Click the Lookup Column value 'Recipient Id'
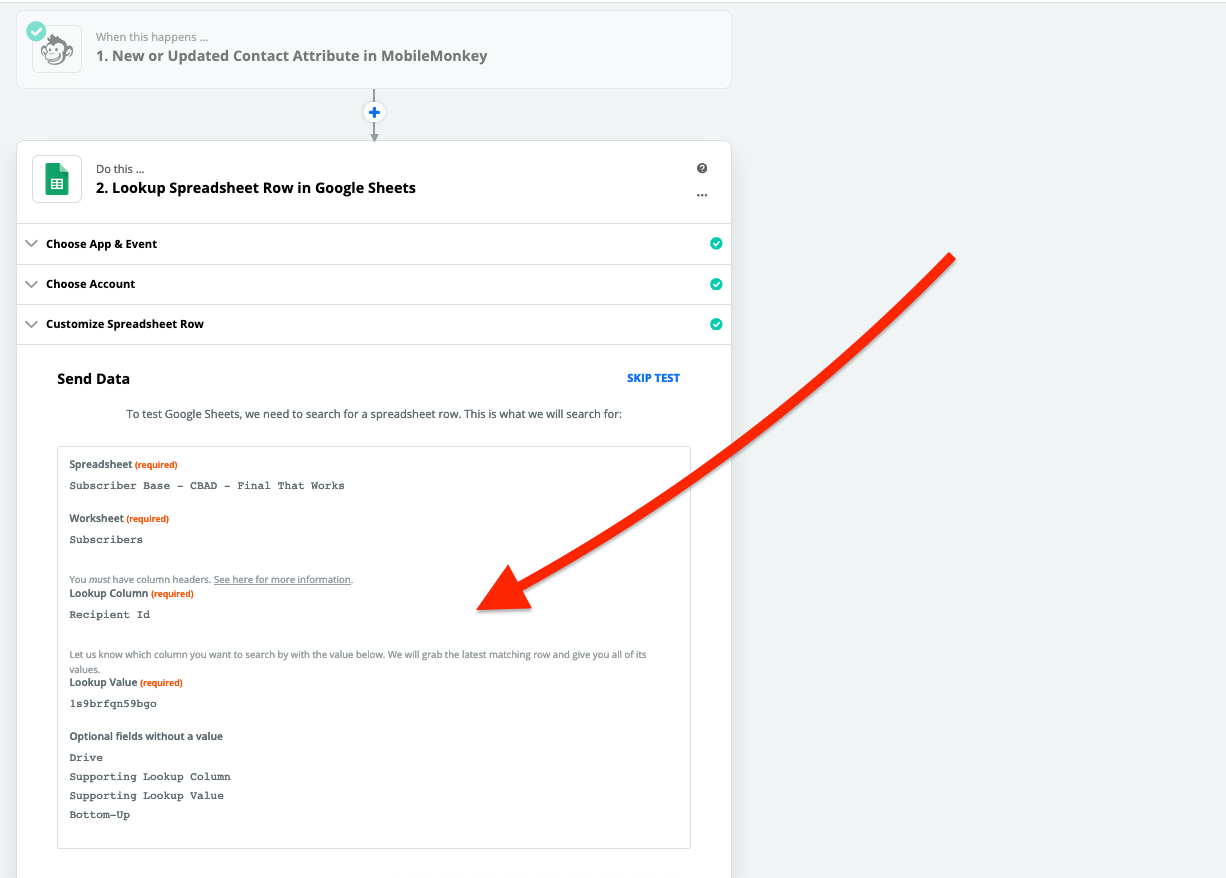Image resolution: width=1226 pixels, height=878 pixels. click(110, 615)
